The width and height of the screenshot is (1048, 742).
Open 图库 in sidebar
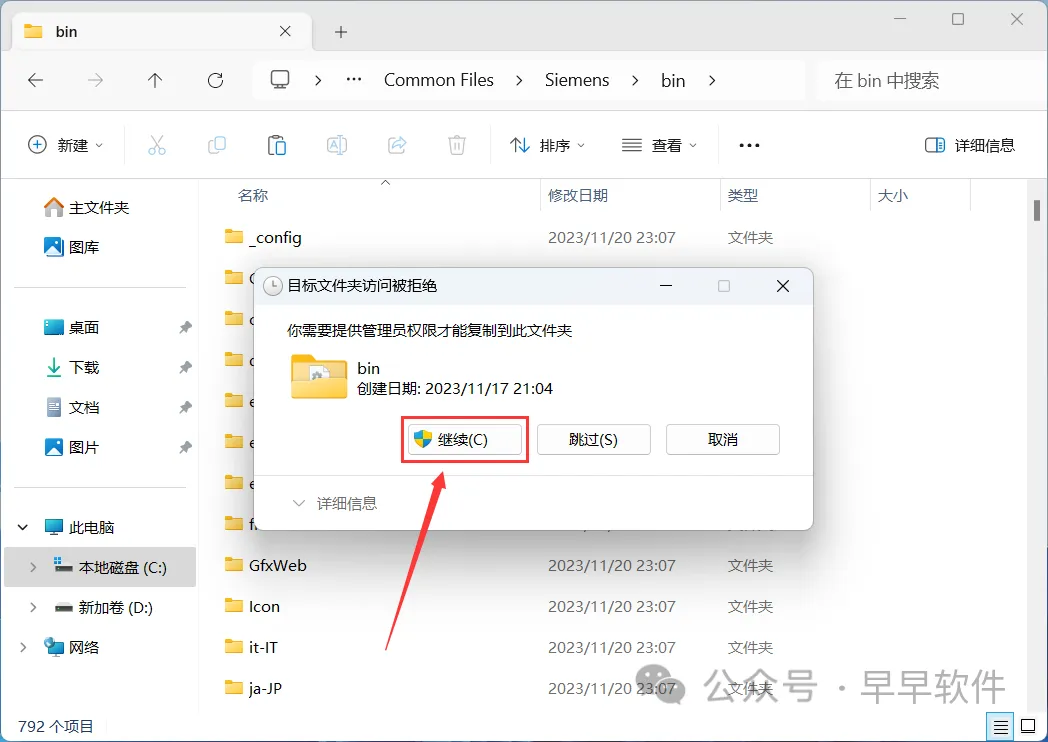click(84, 247)
